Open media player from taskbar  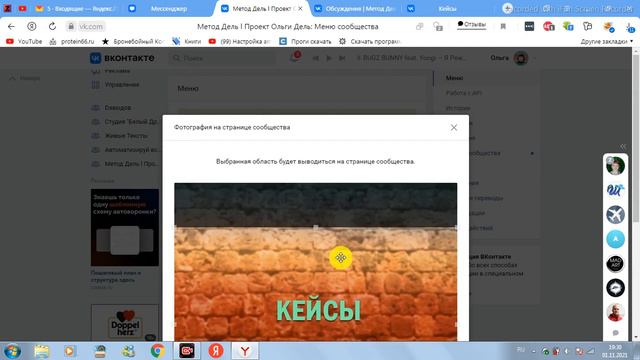pos(70,351)
